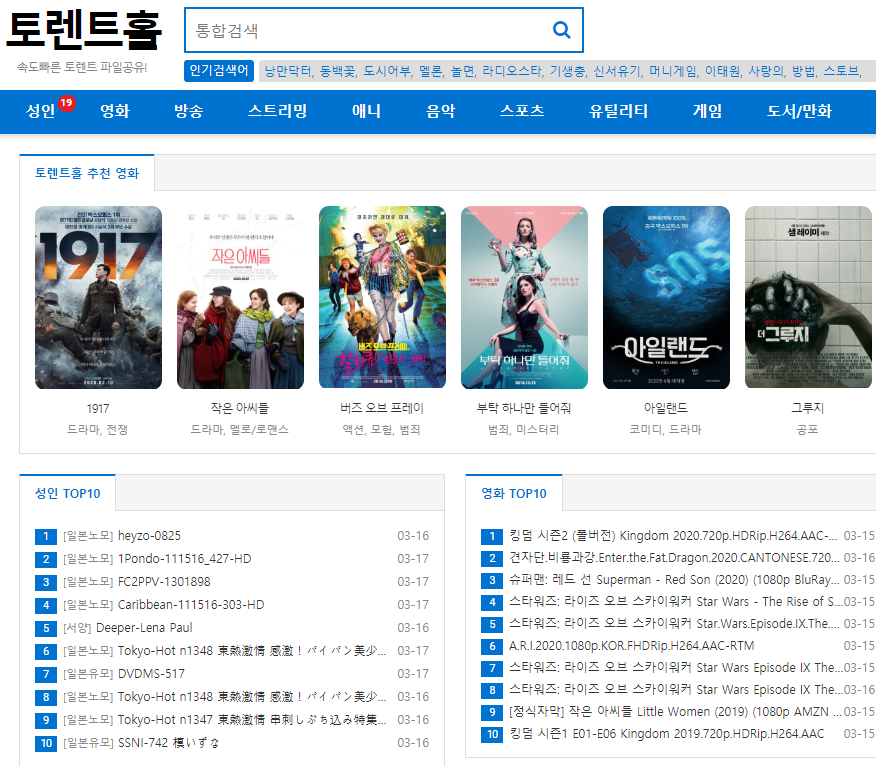This screenshot has height=766, width=876.
Task: Click genre text 액션, 모험, 범죄
Action: (382, 430)
